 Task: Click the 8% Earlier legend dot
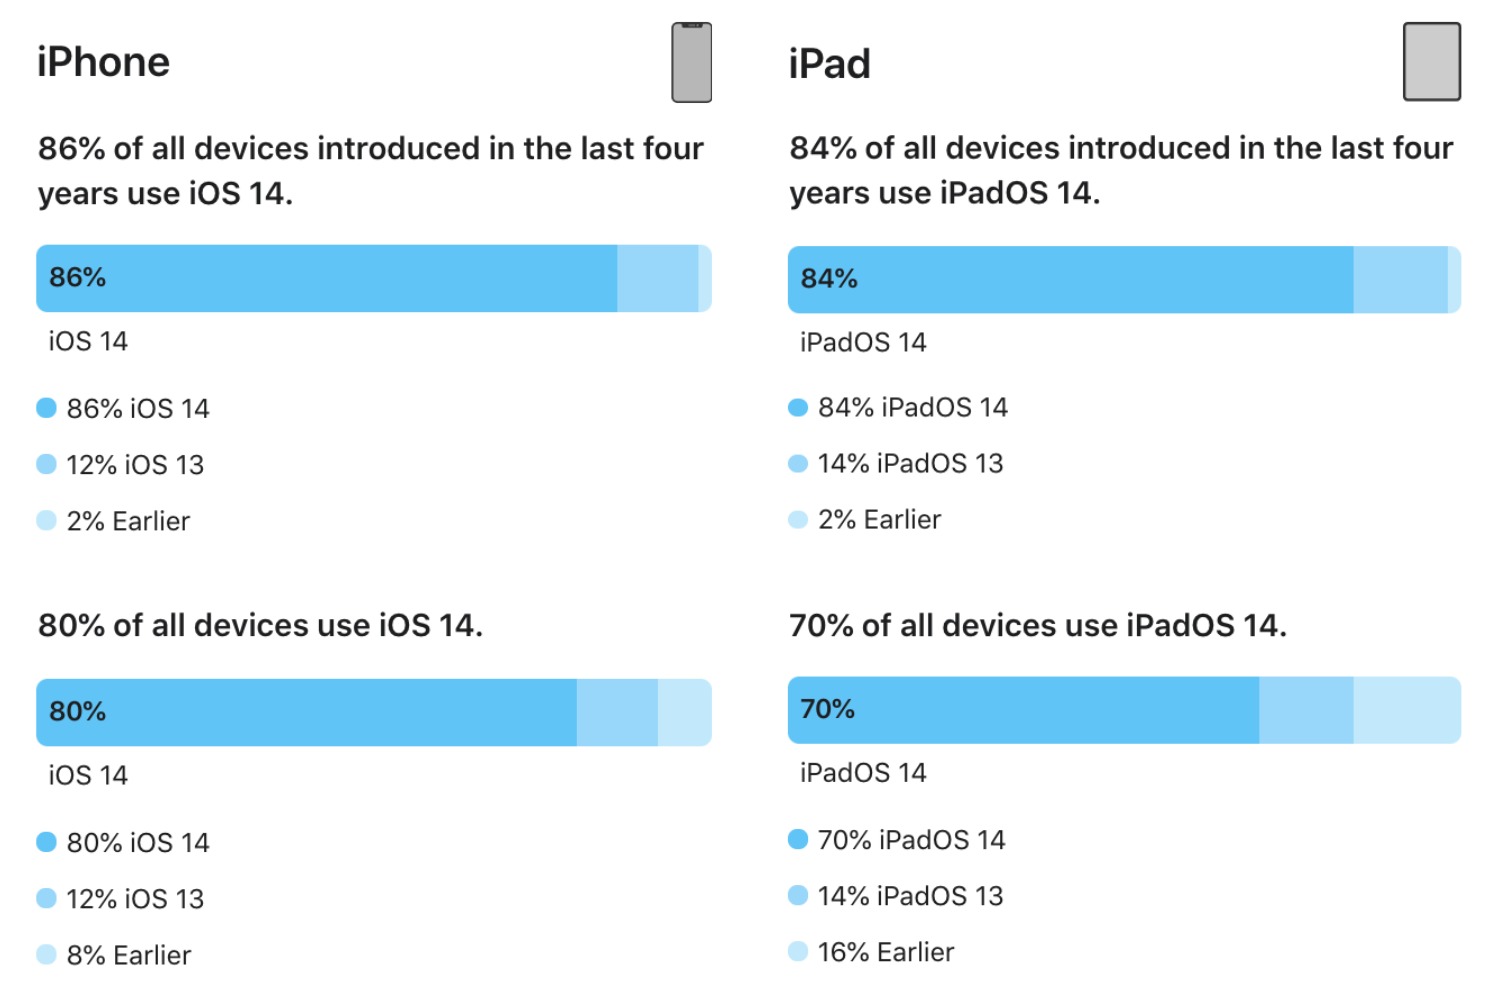click(x=46, y=955)
